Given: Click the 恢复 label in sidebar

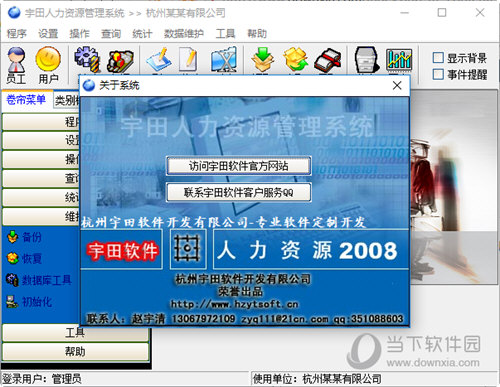Looking at the screenshot, I should tap(32, 258).
